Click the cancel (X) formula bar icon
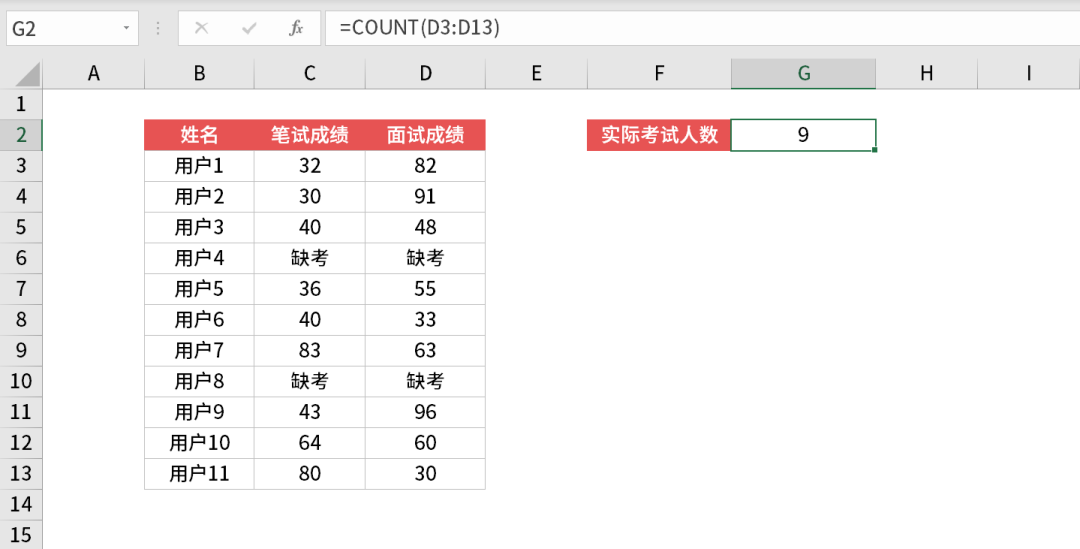 point(201,28)
